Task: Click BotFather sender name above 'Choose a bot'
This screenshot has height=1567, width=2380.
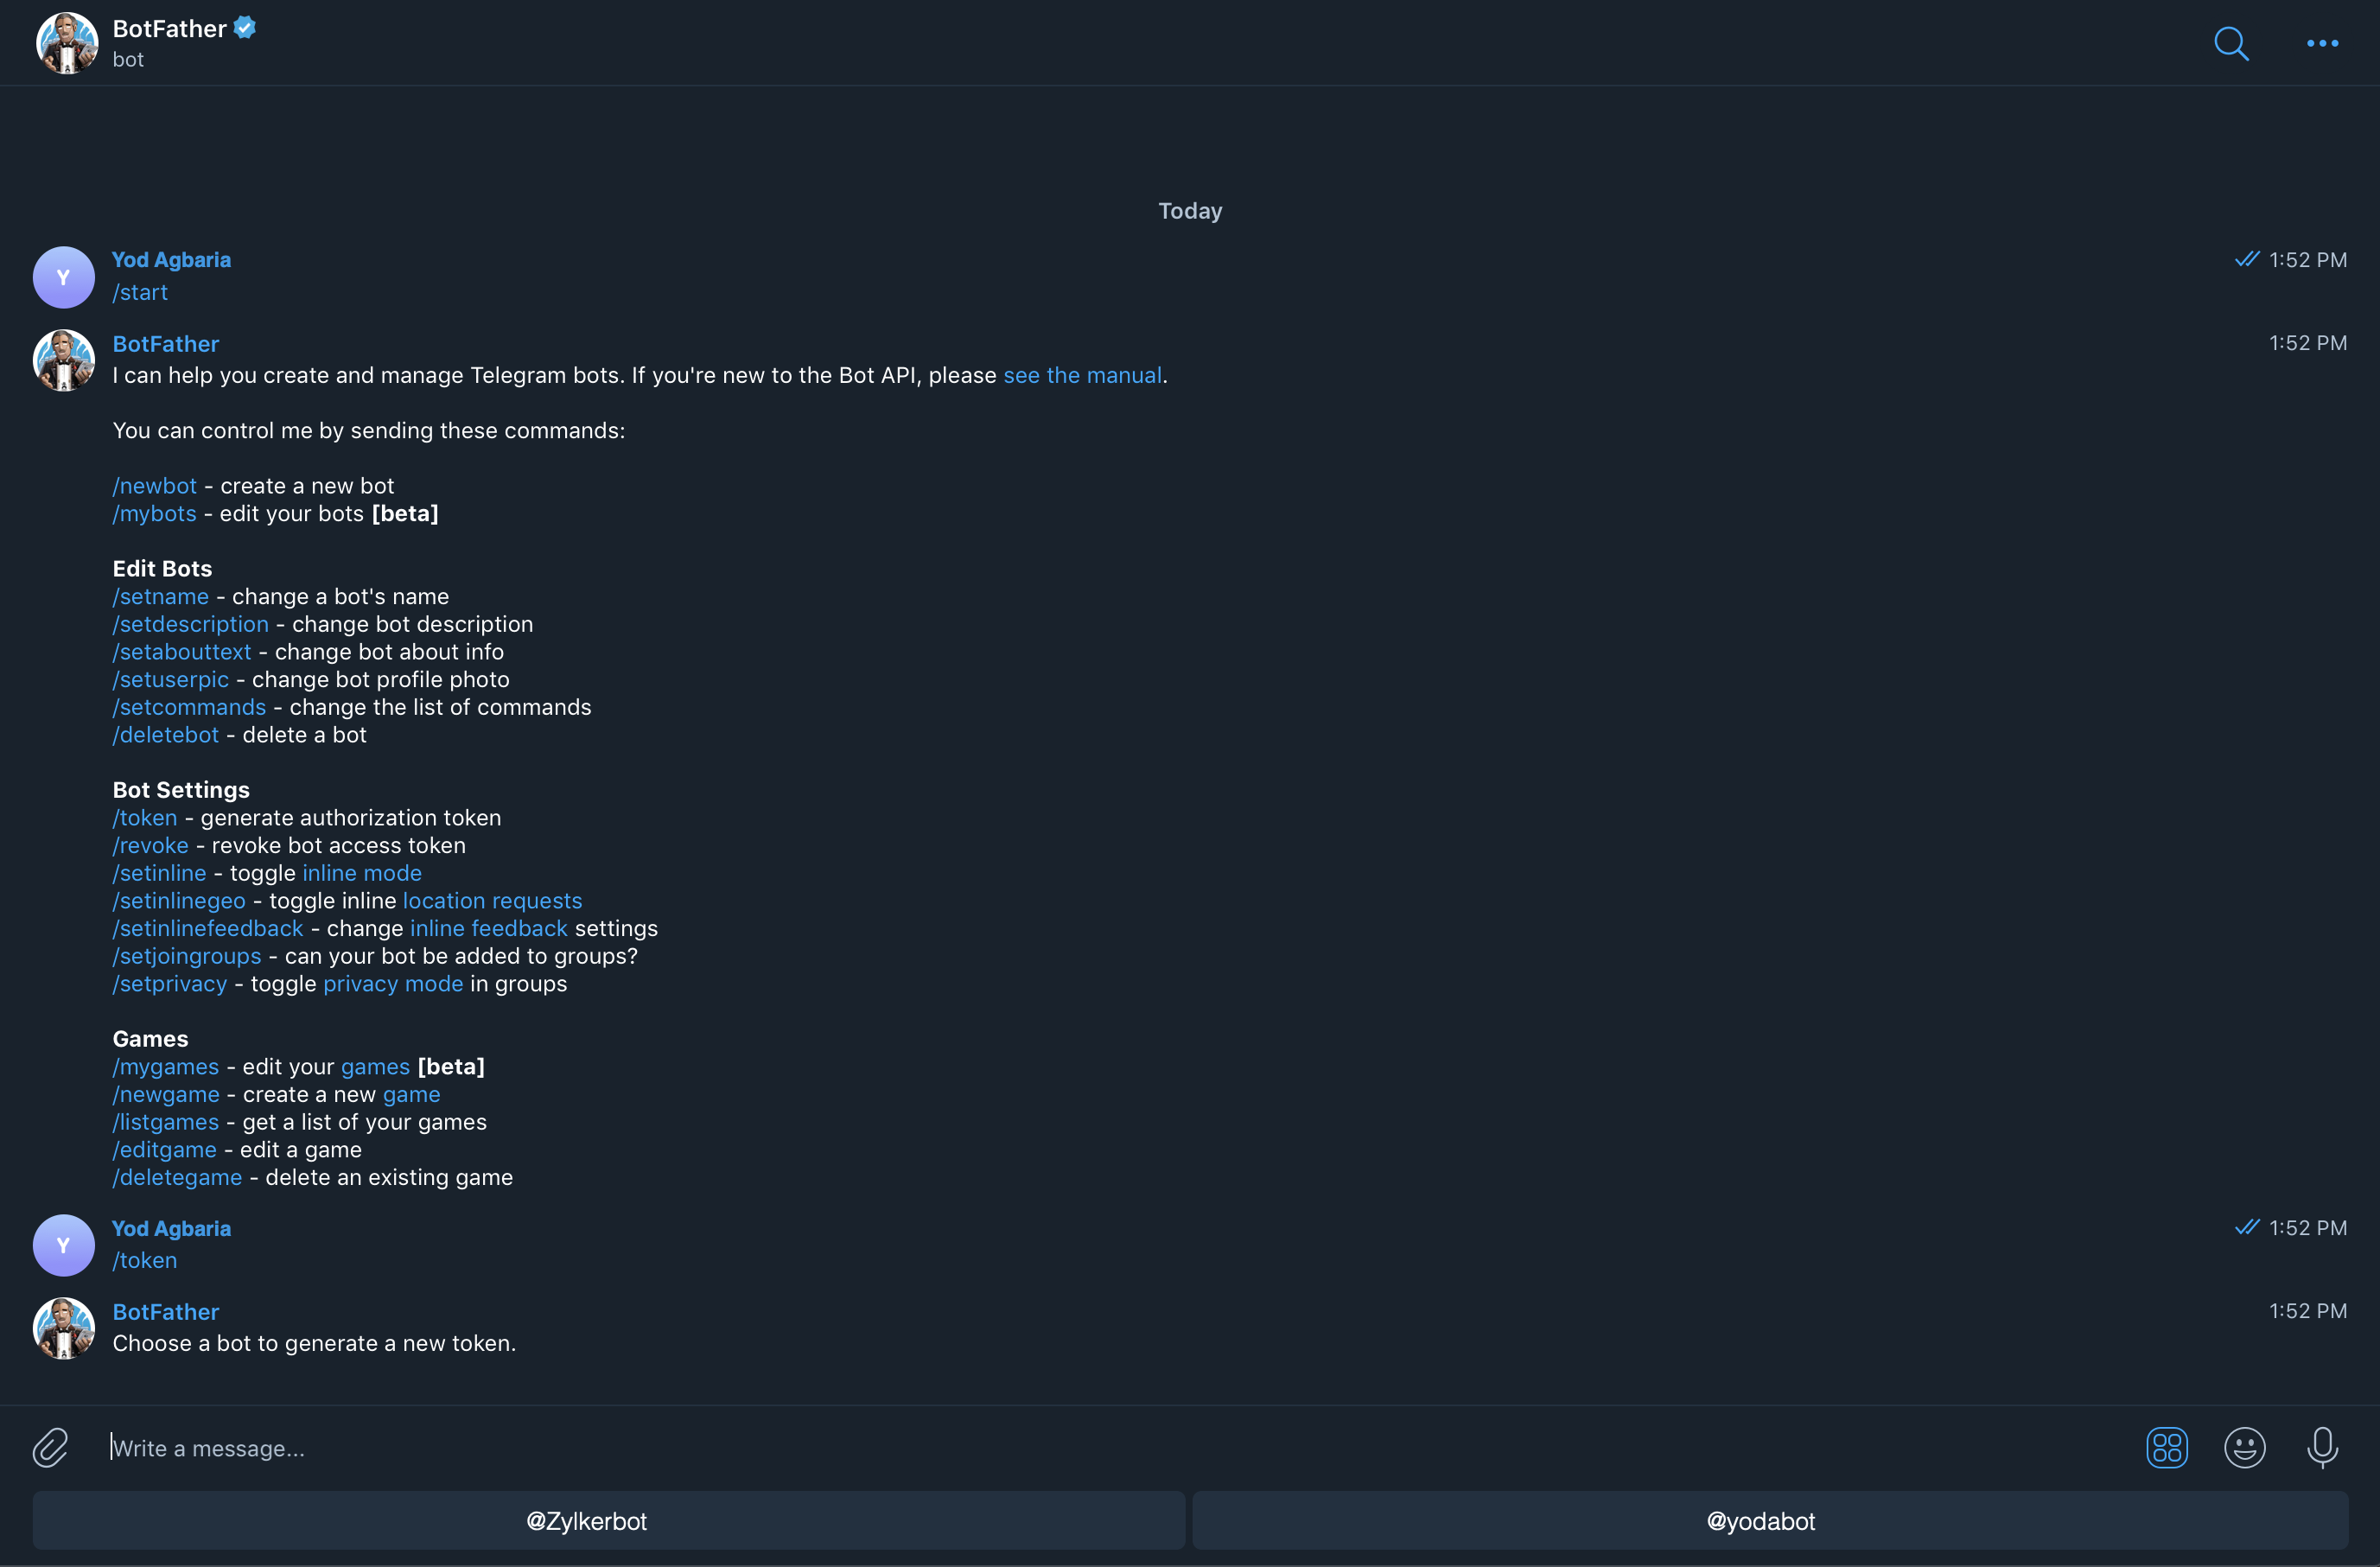Action: [166, 1312]
